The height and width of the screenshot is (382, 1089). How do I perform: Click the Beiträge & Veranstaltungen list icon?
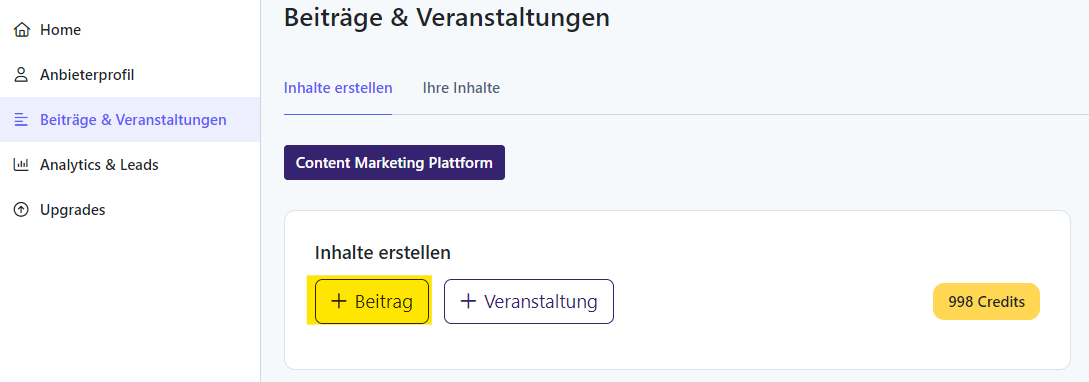coord(22,120)
